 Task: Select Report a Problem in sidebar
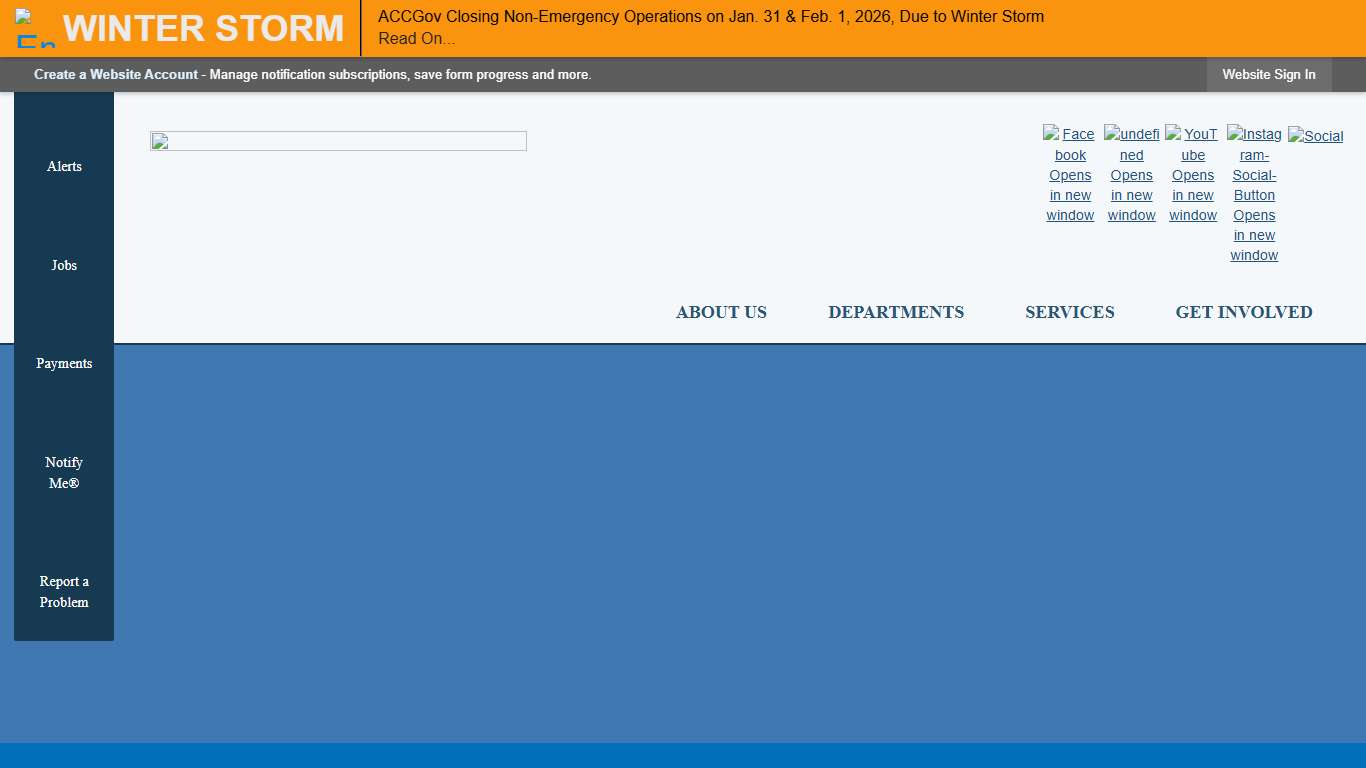64,592
